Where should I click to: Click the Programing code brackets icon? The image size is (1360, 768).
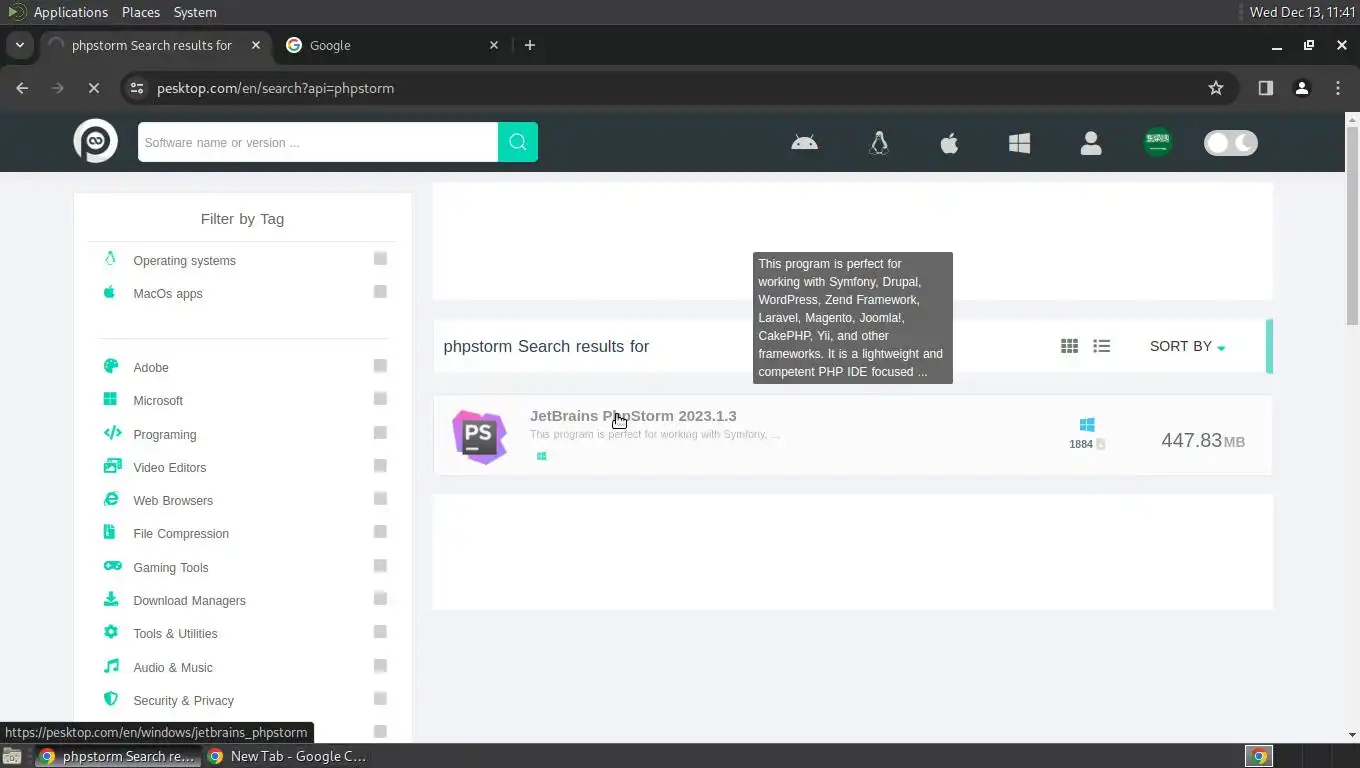click(112, 433)
